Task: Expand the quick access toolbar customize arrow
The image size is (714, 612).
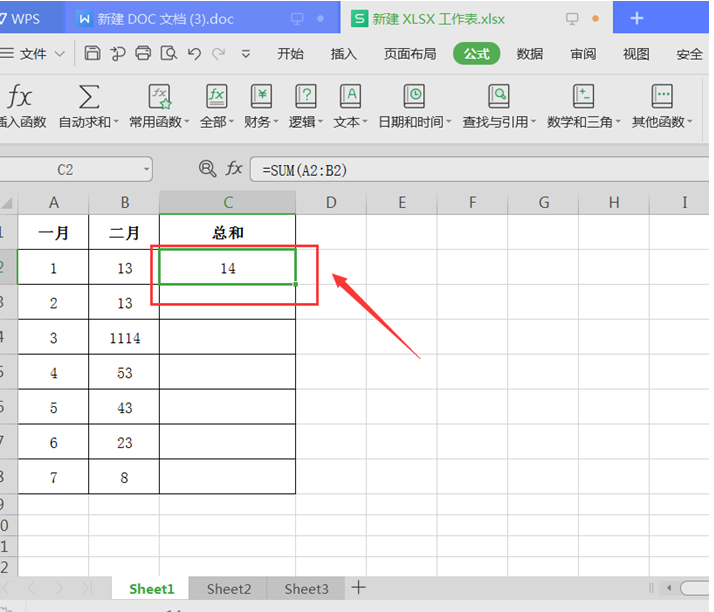Action: [x=246, y=54]
